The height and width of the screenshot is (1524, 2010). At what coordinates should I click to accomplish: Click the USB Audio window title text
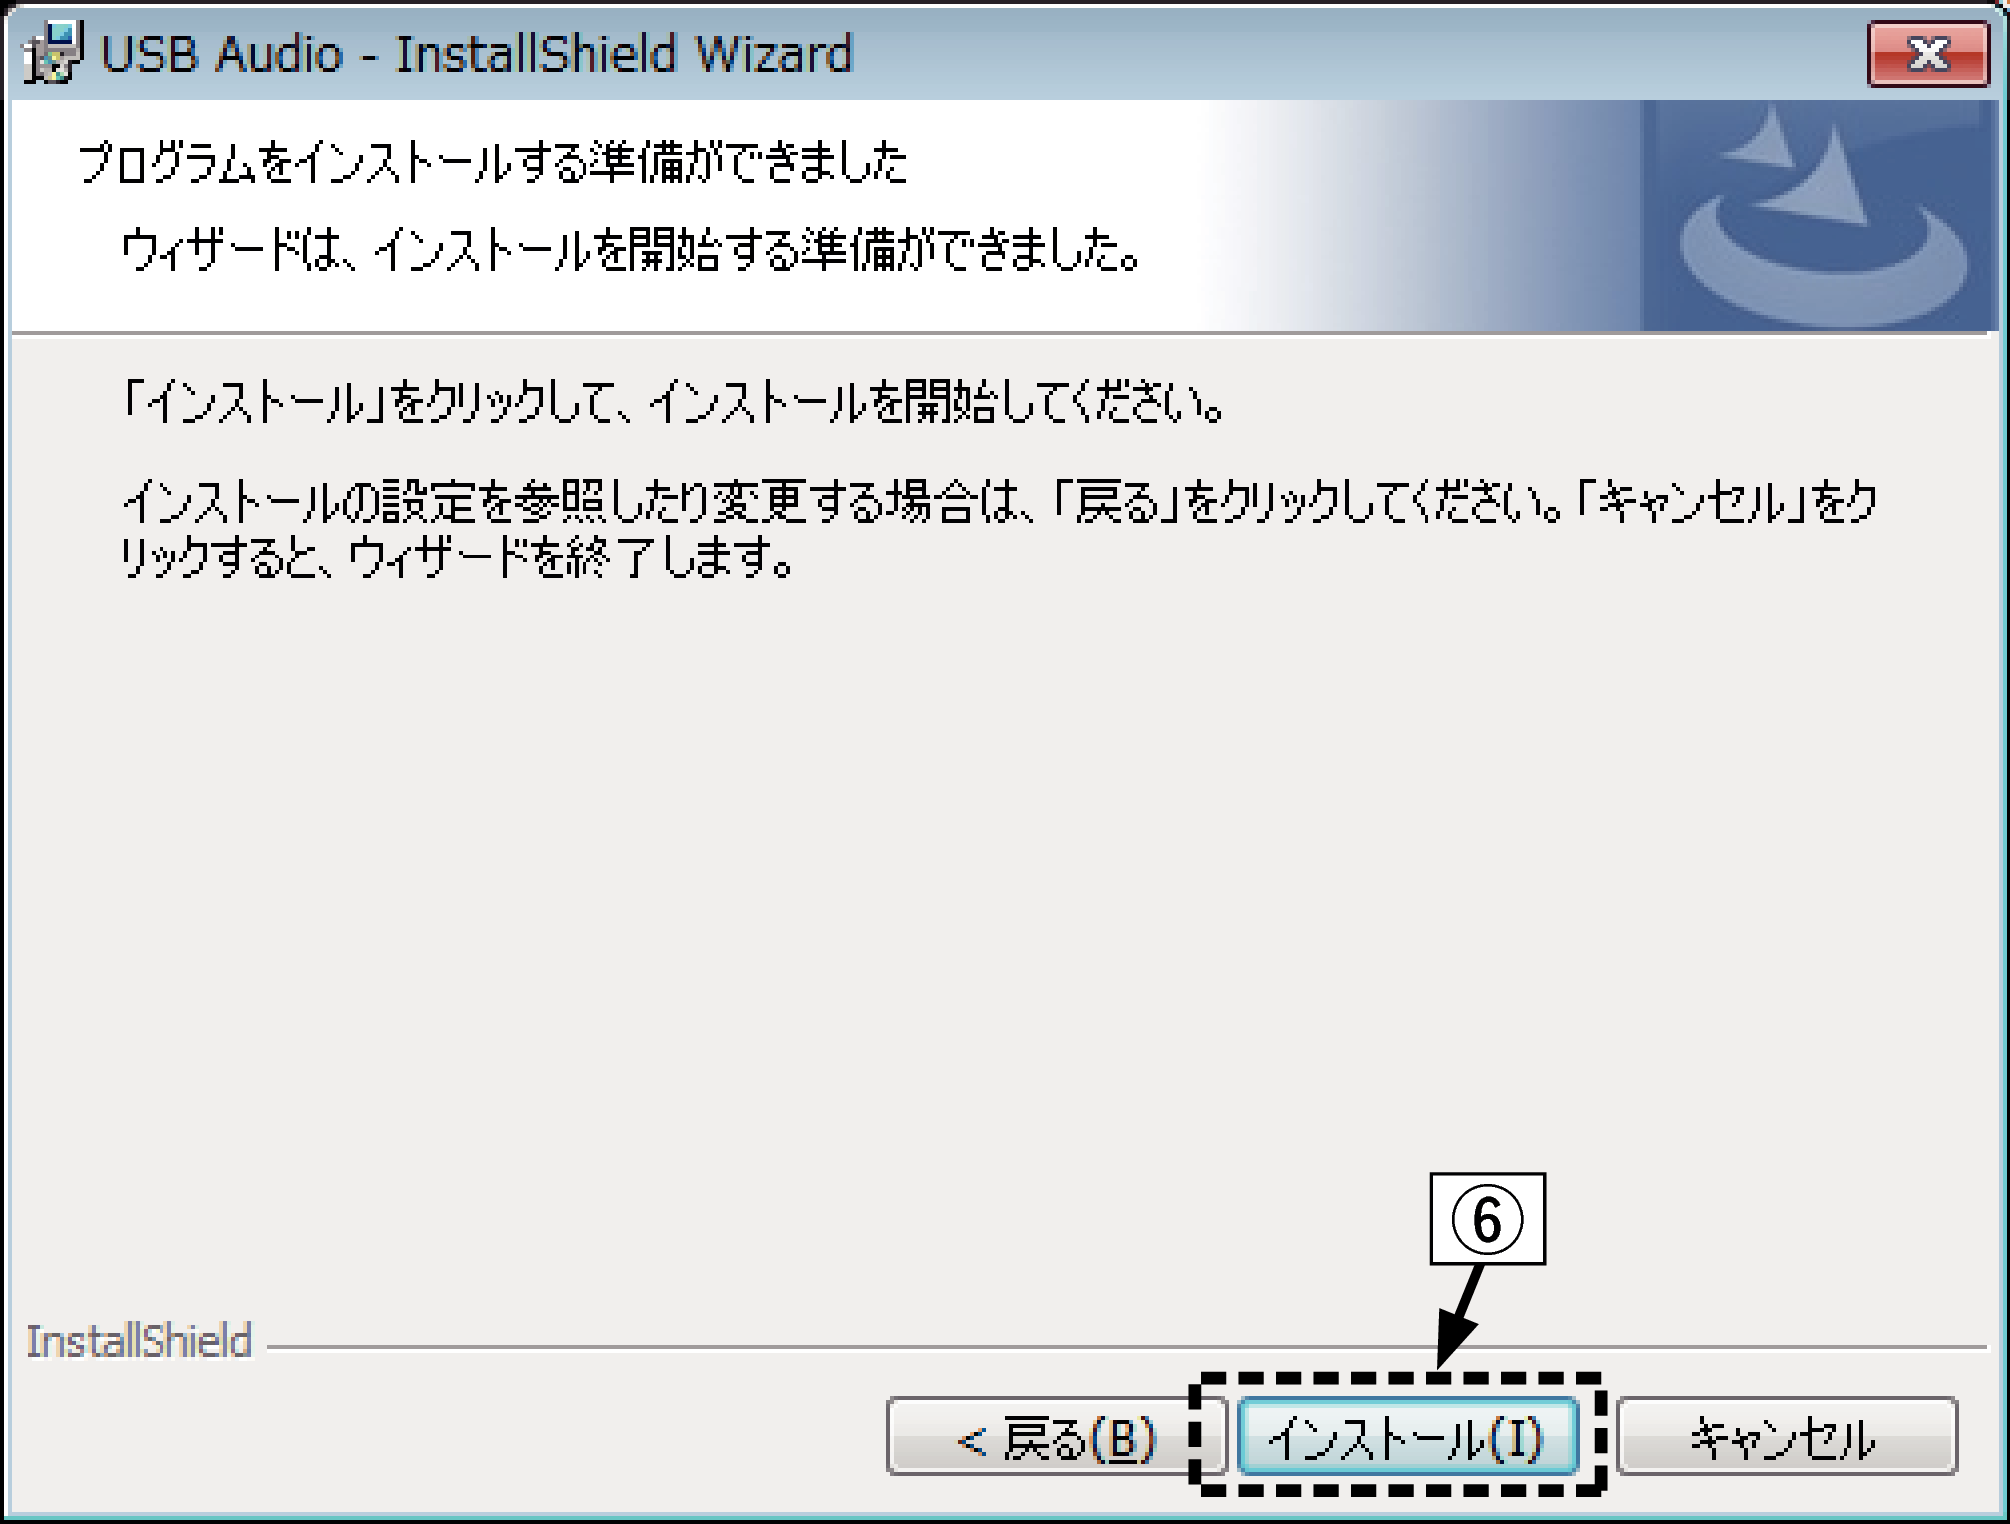[476, 53]
